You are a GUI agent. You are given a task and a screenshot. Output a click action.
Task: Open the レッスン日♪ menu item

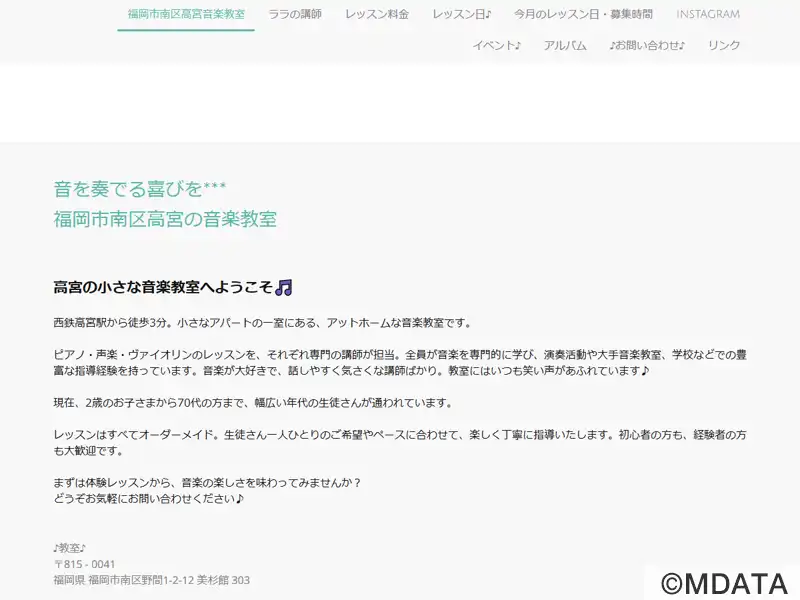[x=462, y=14]
